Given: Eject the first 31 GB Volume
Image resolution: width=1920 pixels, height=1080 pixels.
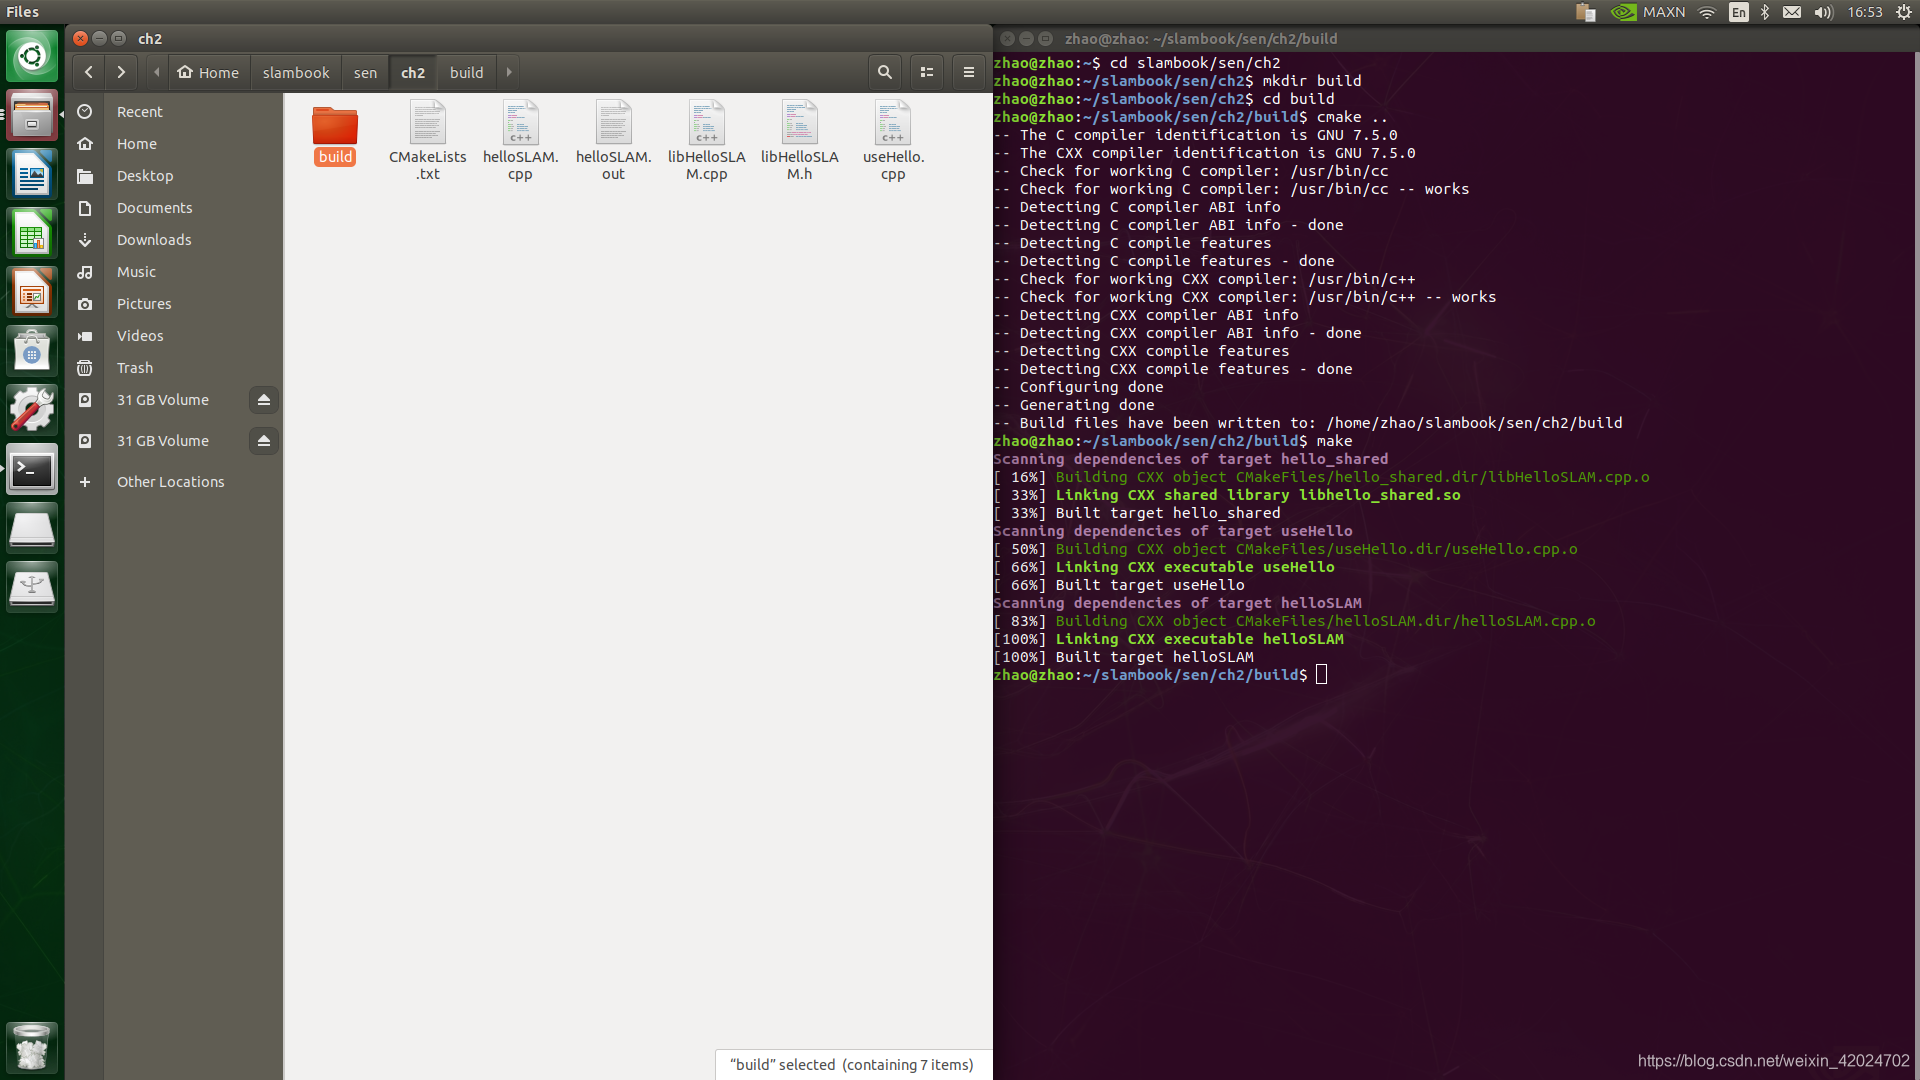Looking at the screenshot, I should [264, 400].
